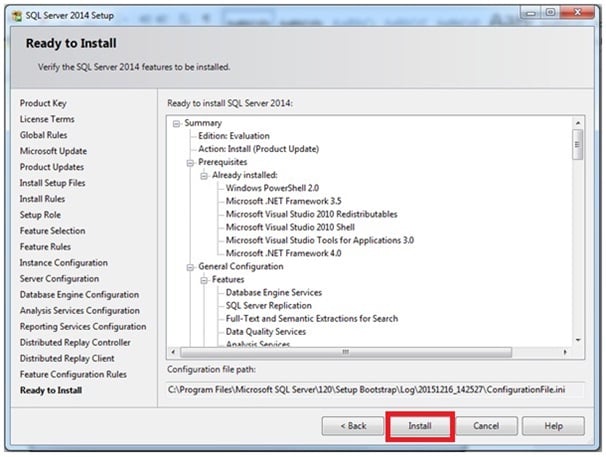Select the Install Setup Files step

53,183
